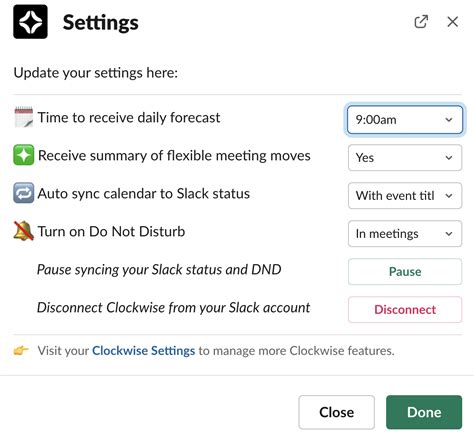Pause syncing Slack status and DND
Viewport: 474px width, 437px height.
point(405,272)
